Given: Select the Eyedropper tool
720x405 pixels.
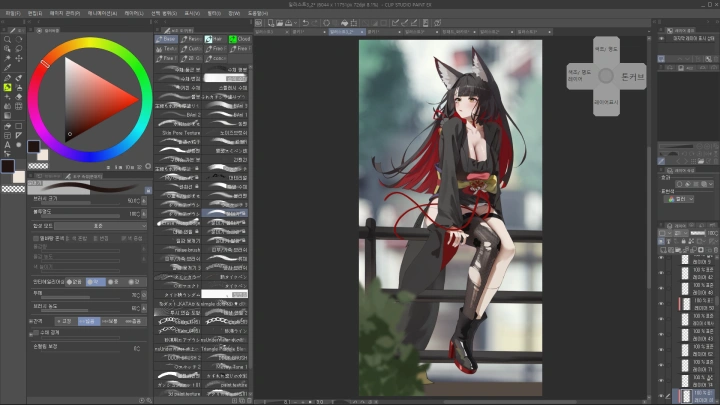Looking at the screenshot, I should point(7,68).
